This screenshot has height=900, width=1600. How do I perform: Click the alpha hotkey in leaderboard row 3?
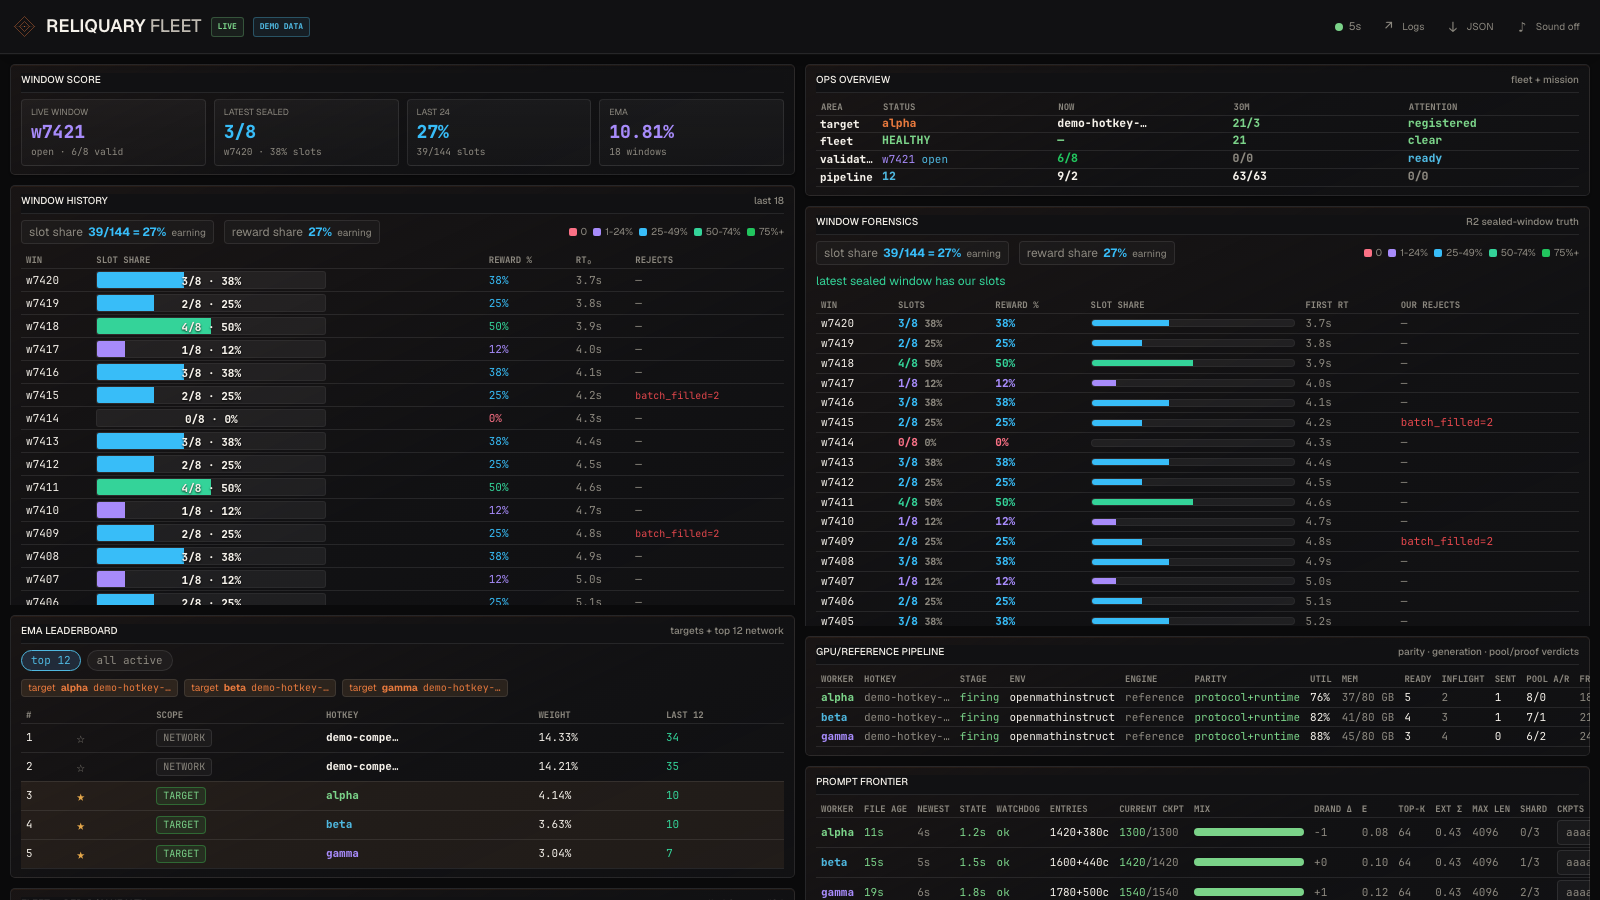click(342, 796)
